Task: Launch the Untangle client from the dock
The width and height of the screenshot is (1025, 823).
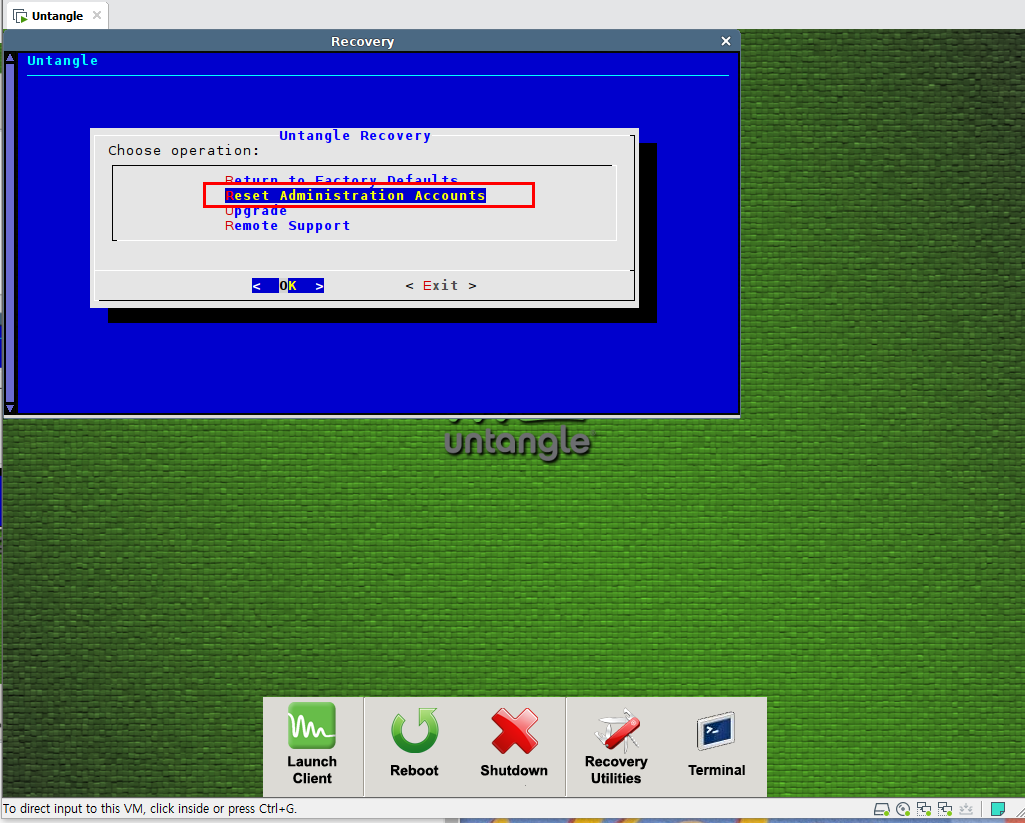Action: [x=312, y=744]
